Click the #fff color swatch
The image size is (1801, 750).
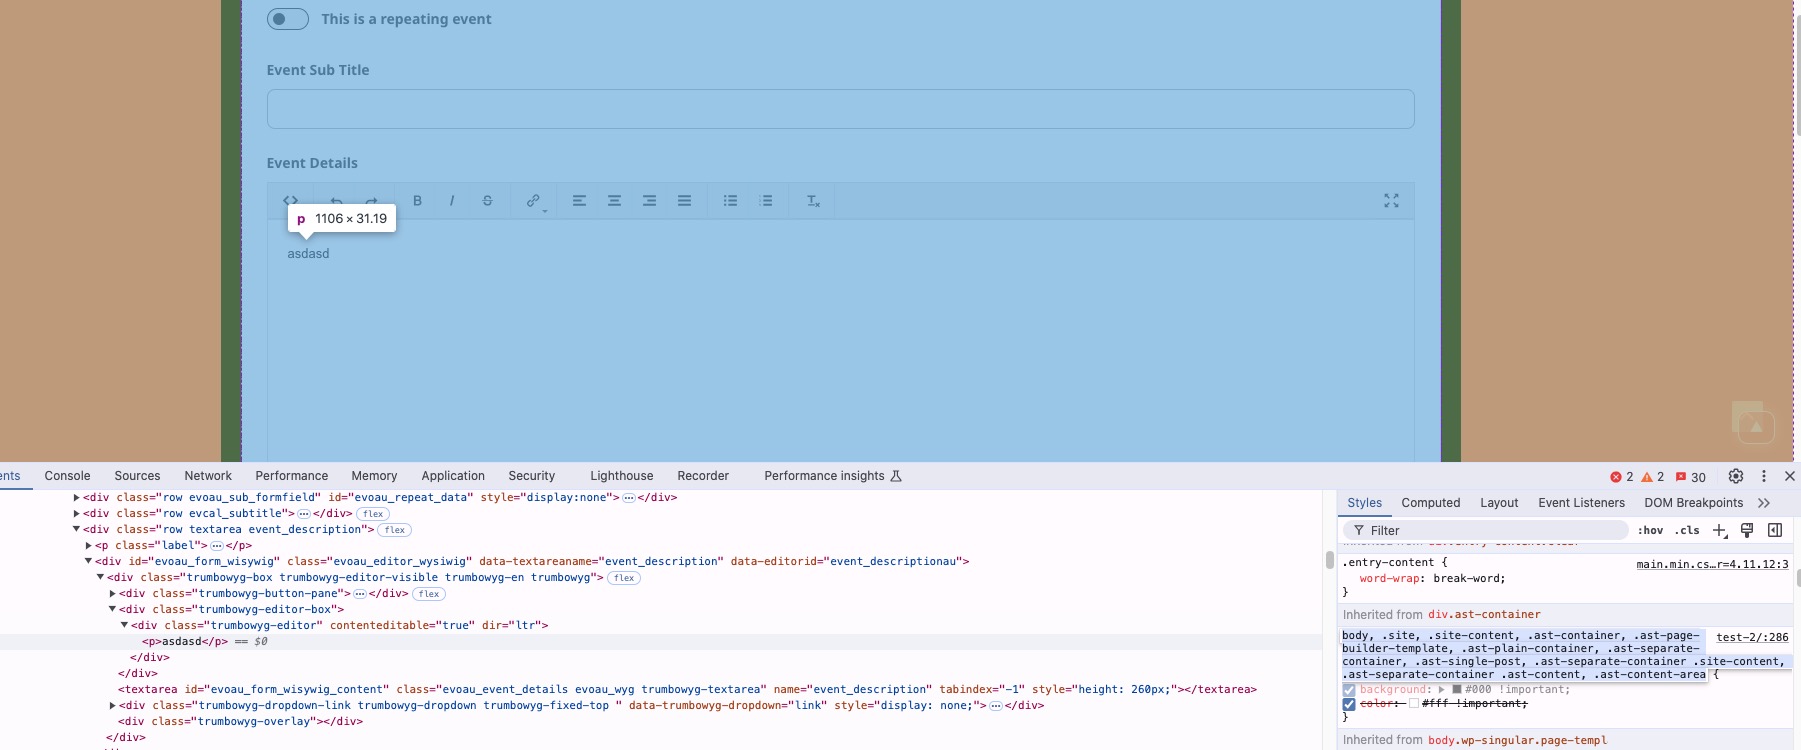pos(1414,704)
